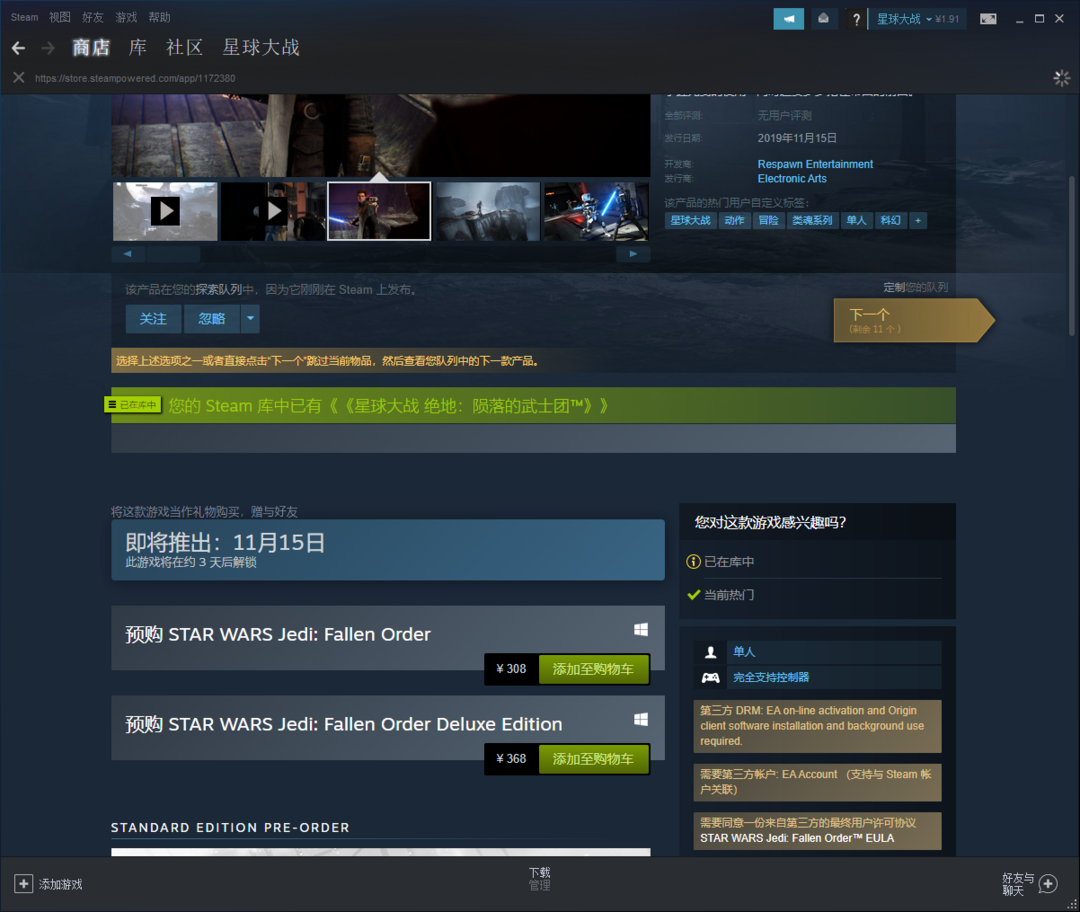Switch to Big Picture mode icon
This screenshot has width=1080, height=912.
click(988, 19)
